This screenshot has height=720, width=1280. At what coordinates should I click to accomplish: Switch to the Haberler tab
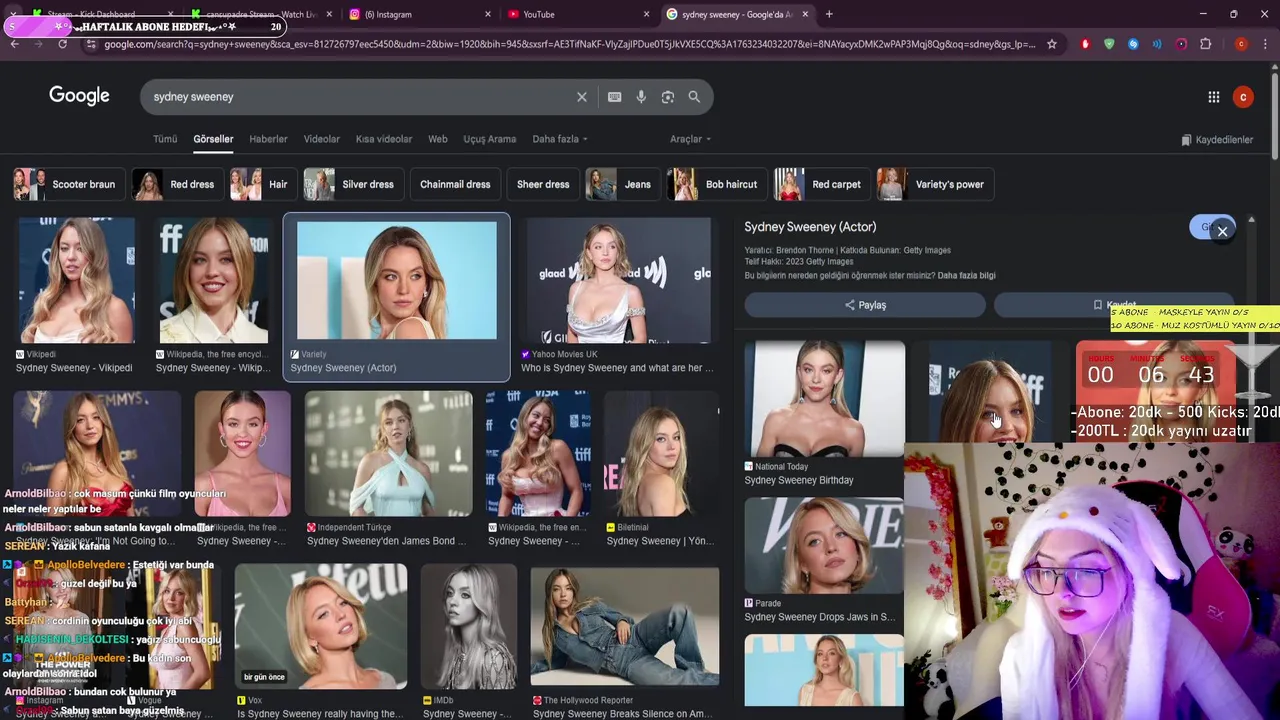coord(268,139)
